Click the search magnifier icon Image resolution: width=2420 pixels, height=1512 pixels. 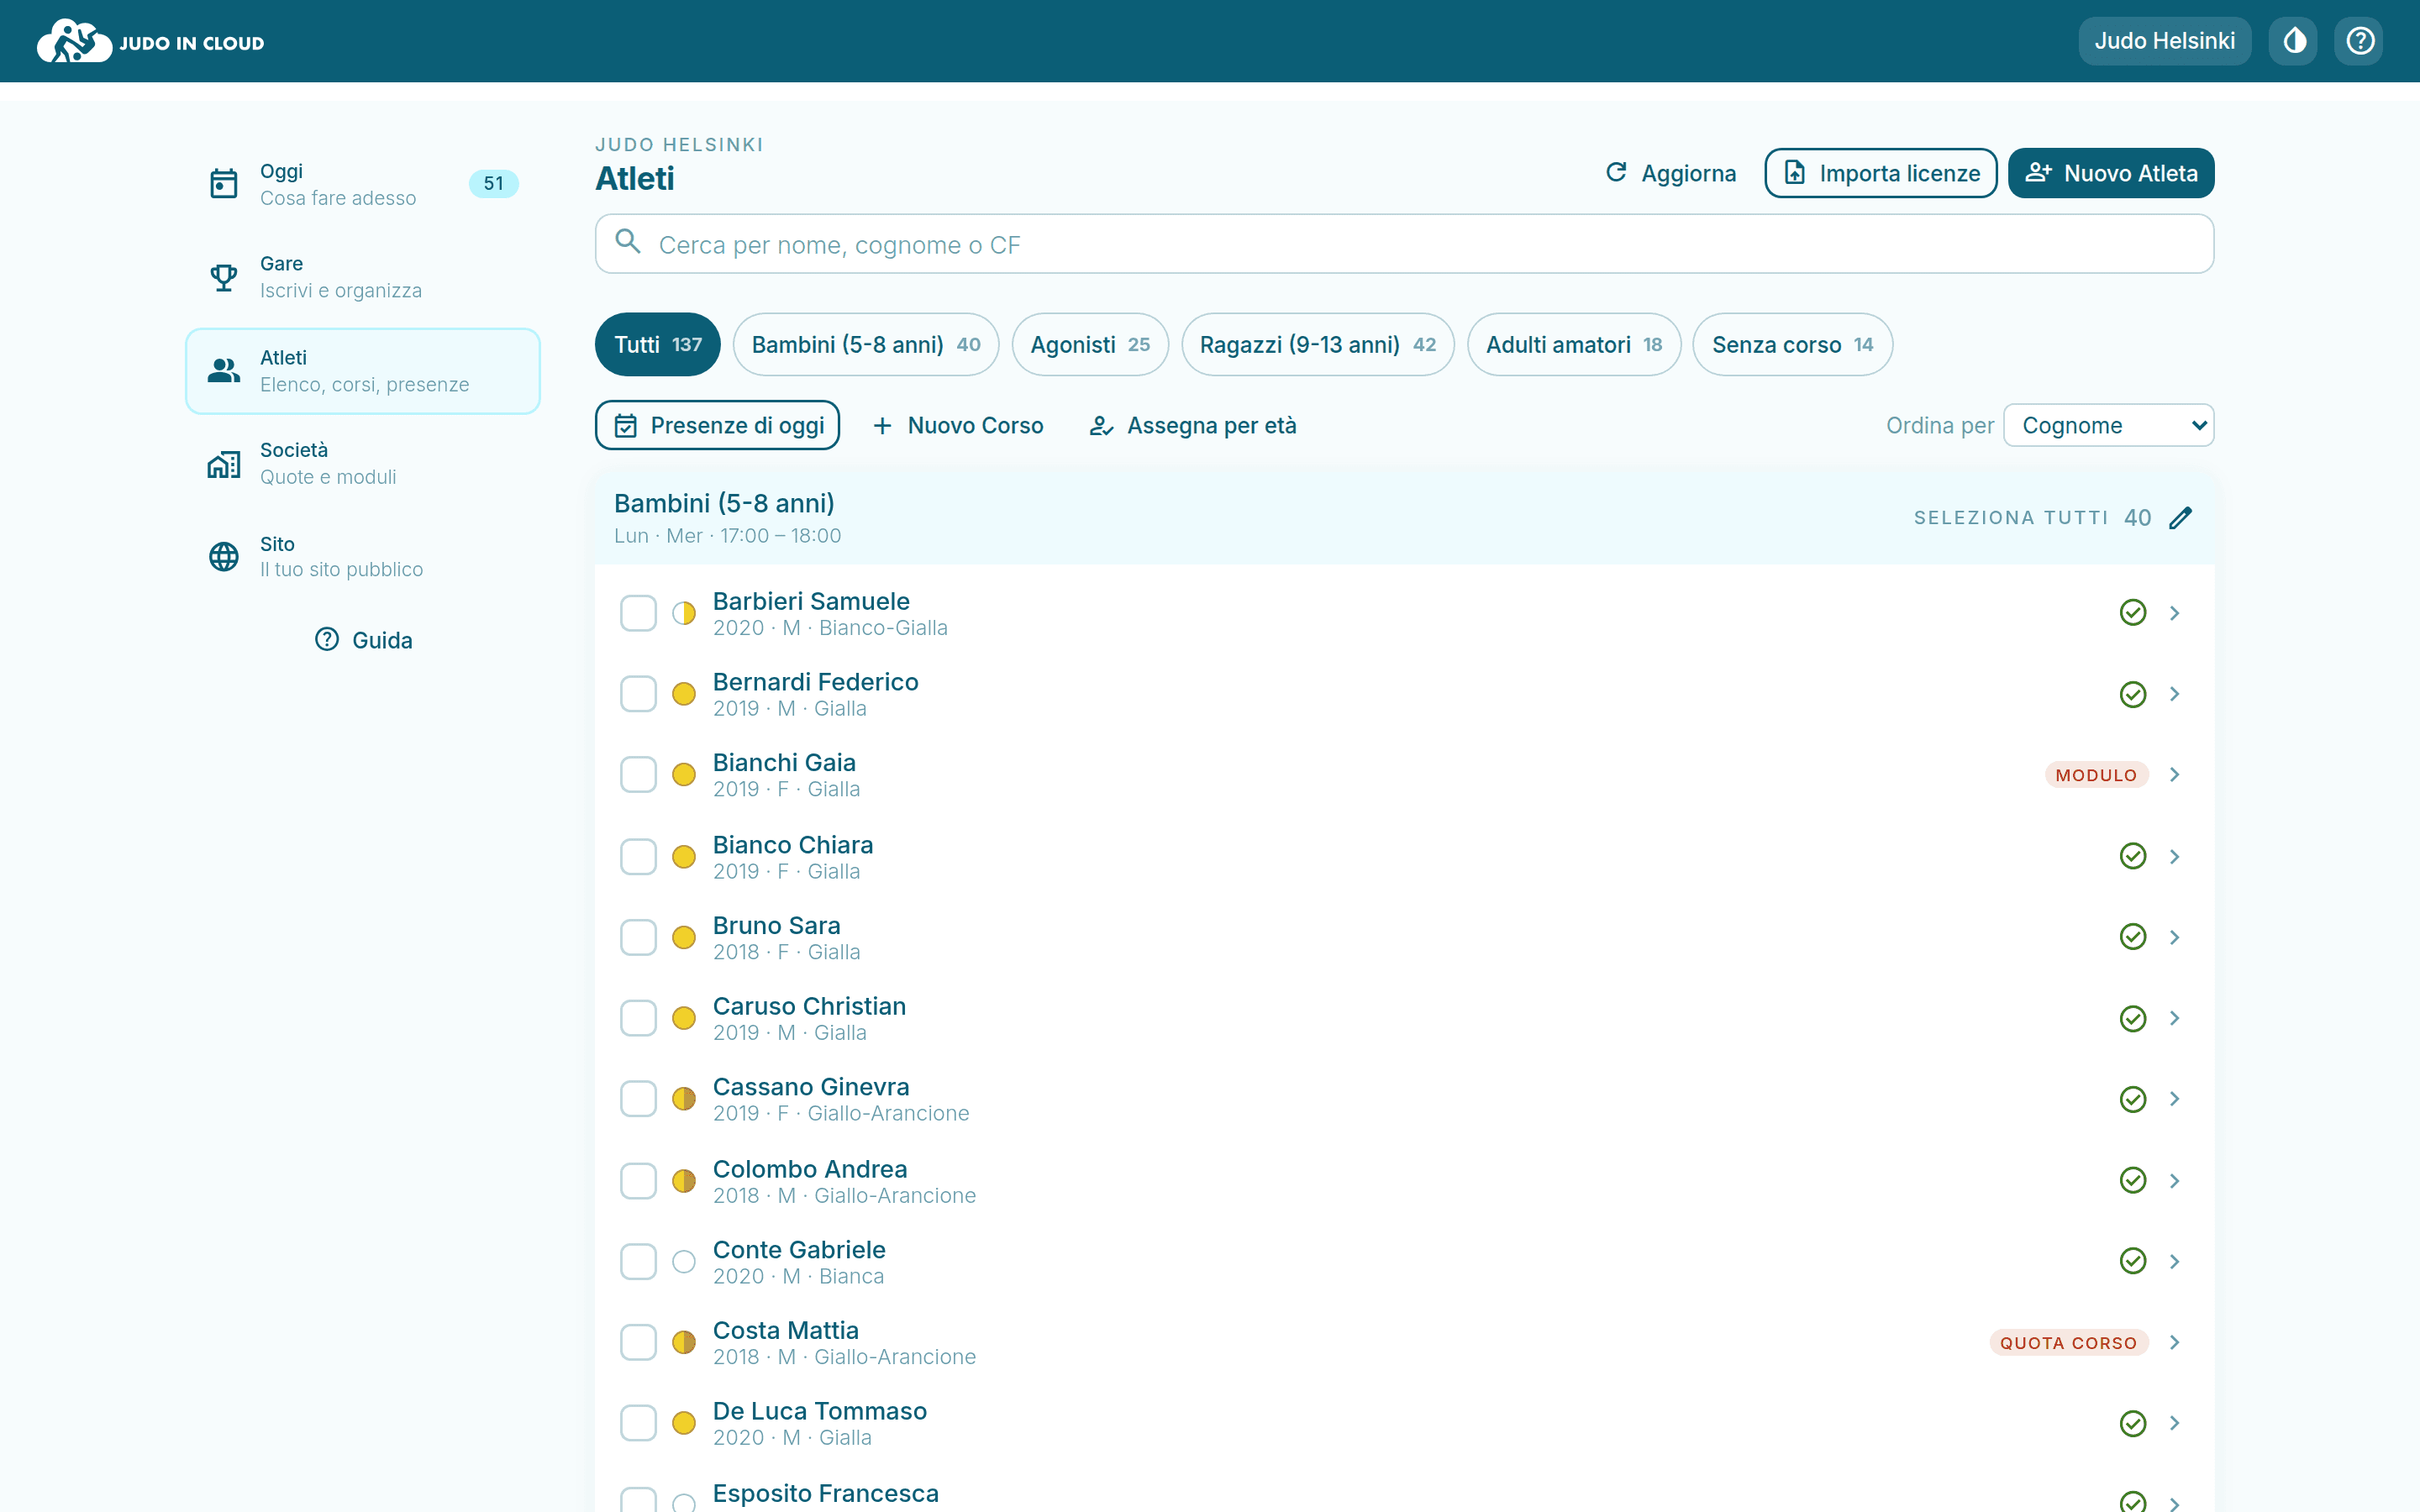point(628,242)
